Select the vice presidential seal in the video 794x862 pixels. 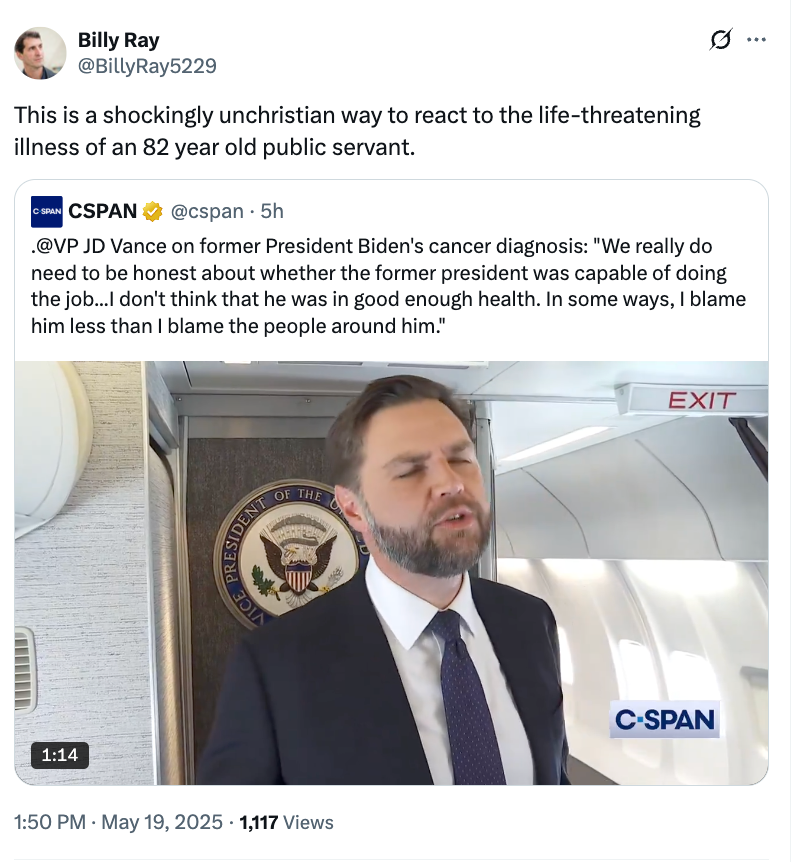293,555
